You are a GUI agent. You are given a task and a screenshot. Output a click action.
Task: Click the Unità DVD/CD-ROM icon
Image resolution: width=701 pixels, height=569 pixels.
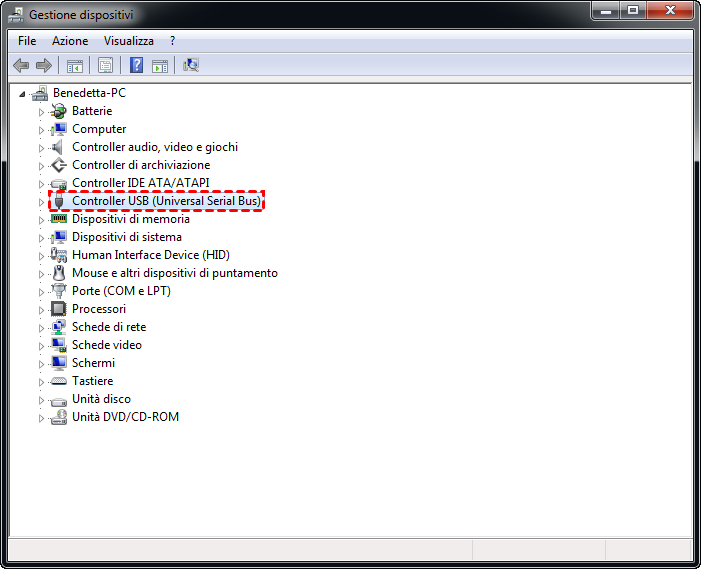coord(59,417)
